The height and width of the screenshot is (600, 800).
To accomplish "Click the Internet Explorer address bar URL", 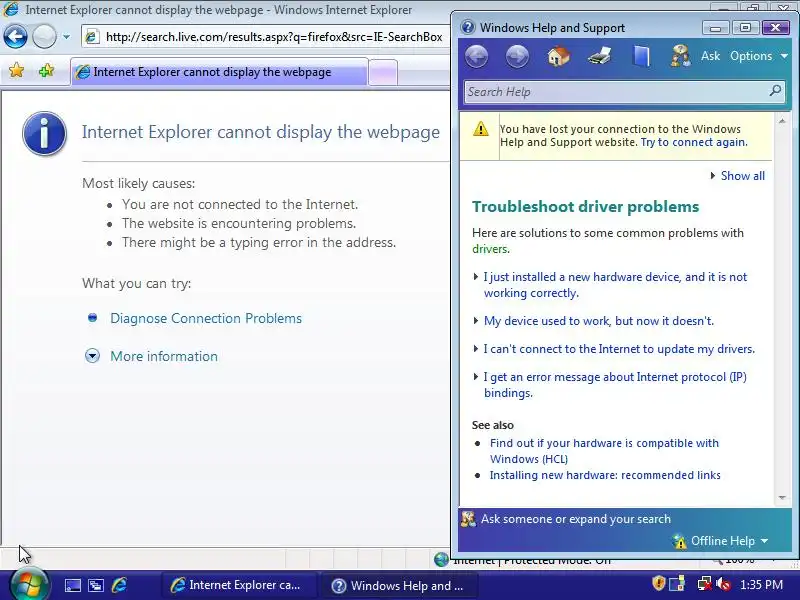I will (273, 37).
